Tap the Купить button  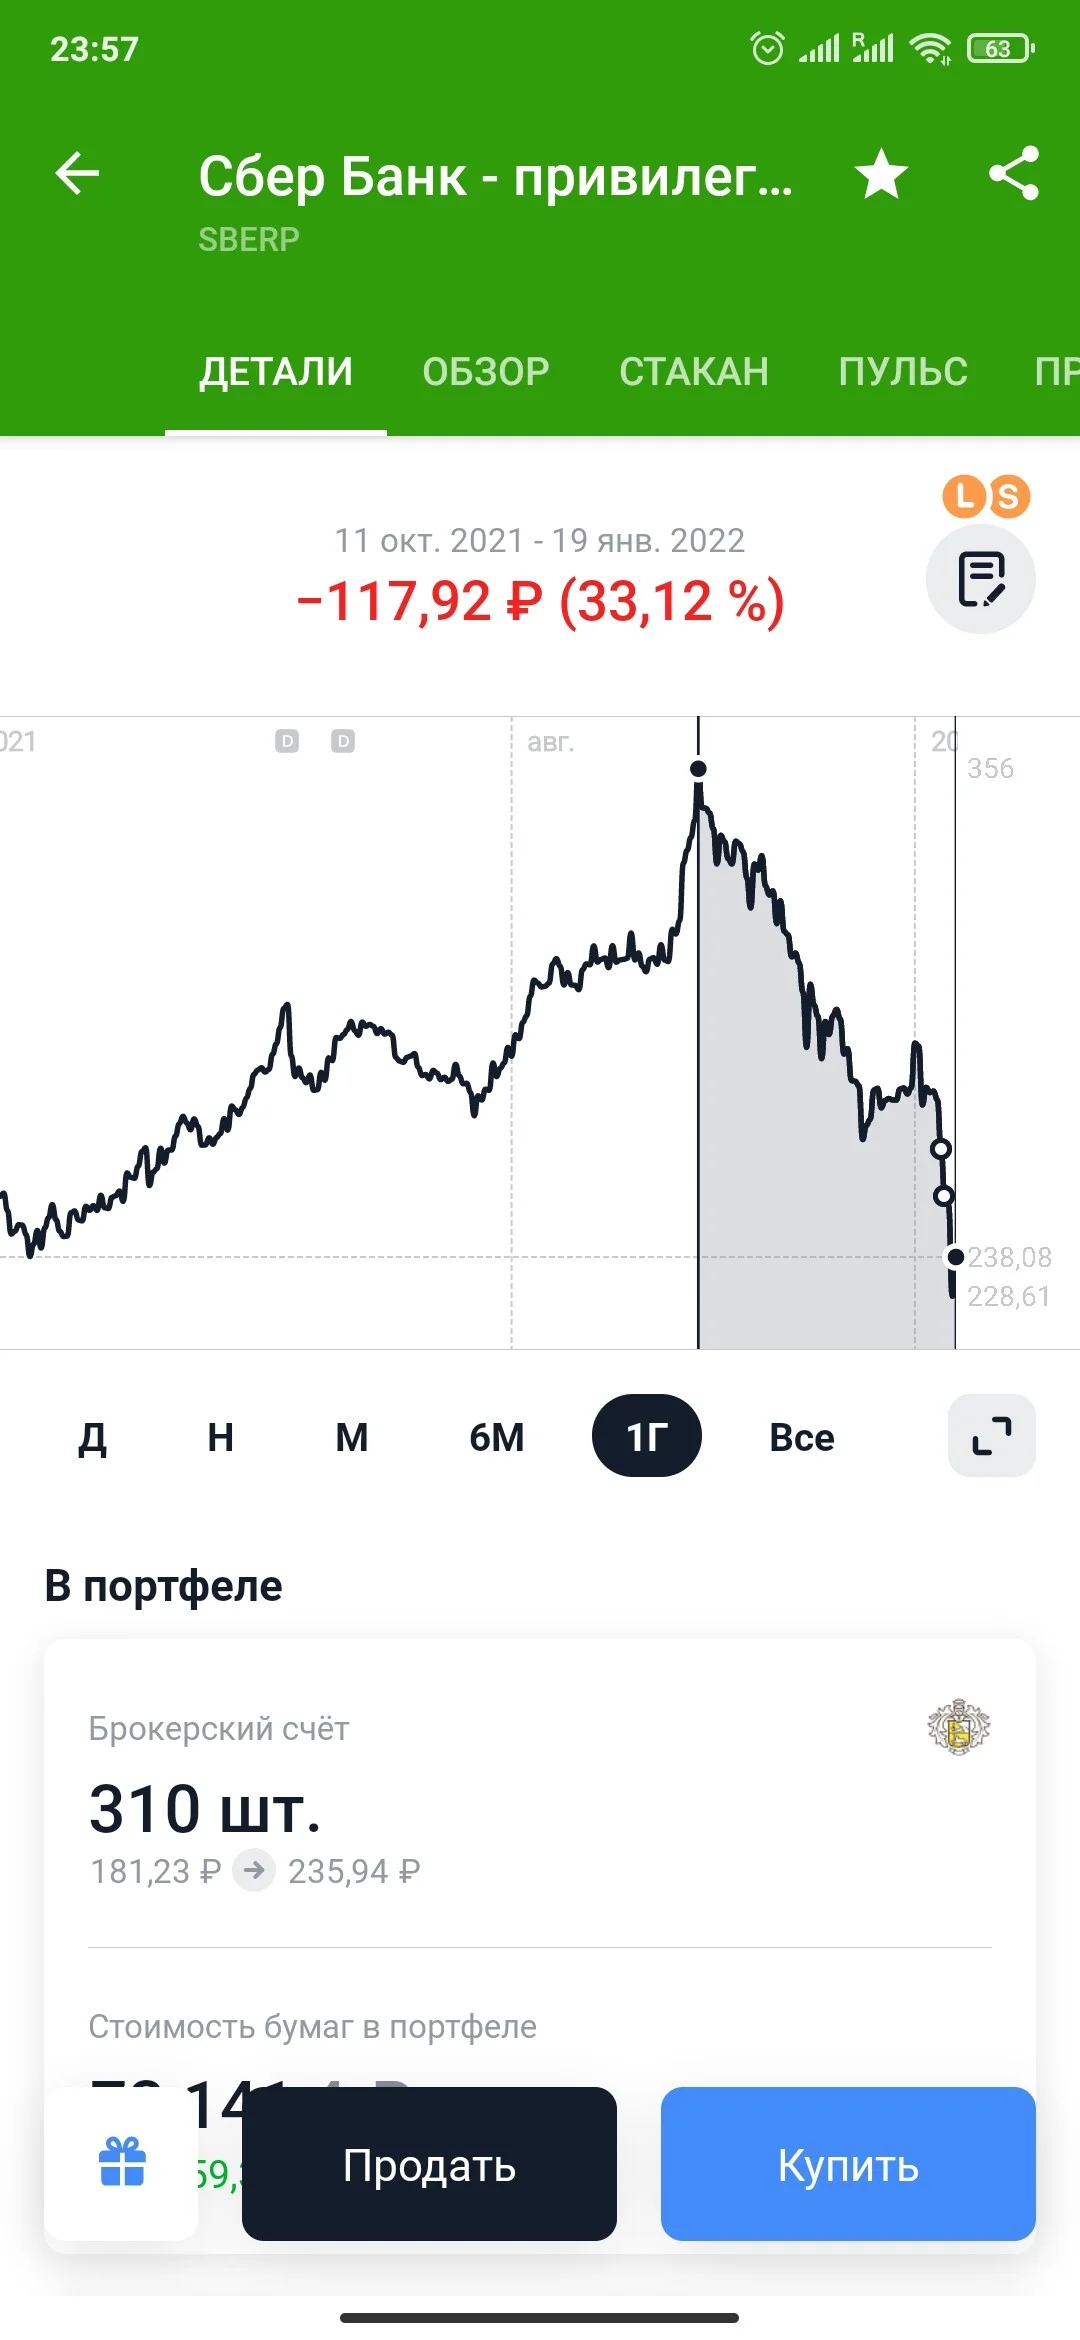[848, 2164]
